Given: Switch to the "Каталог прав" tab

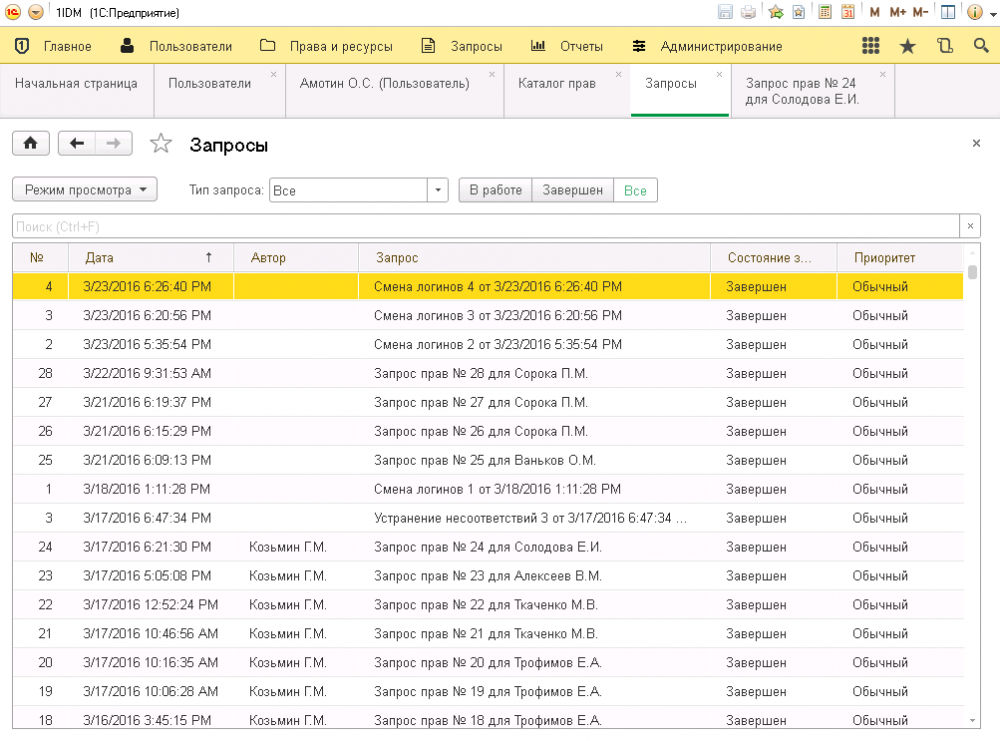Looking at the screenshot, I should click(557, 84).
